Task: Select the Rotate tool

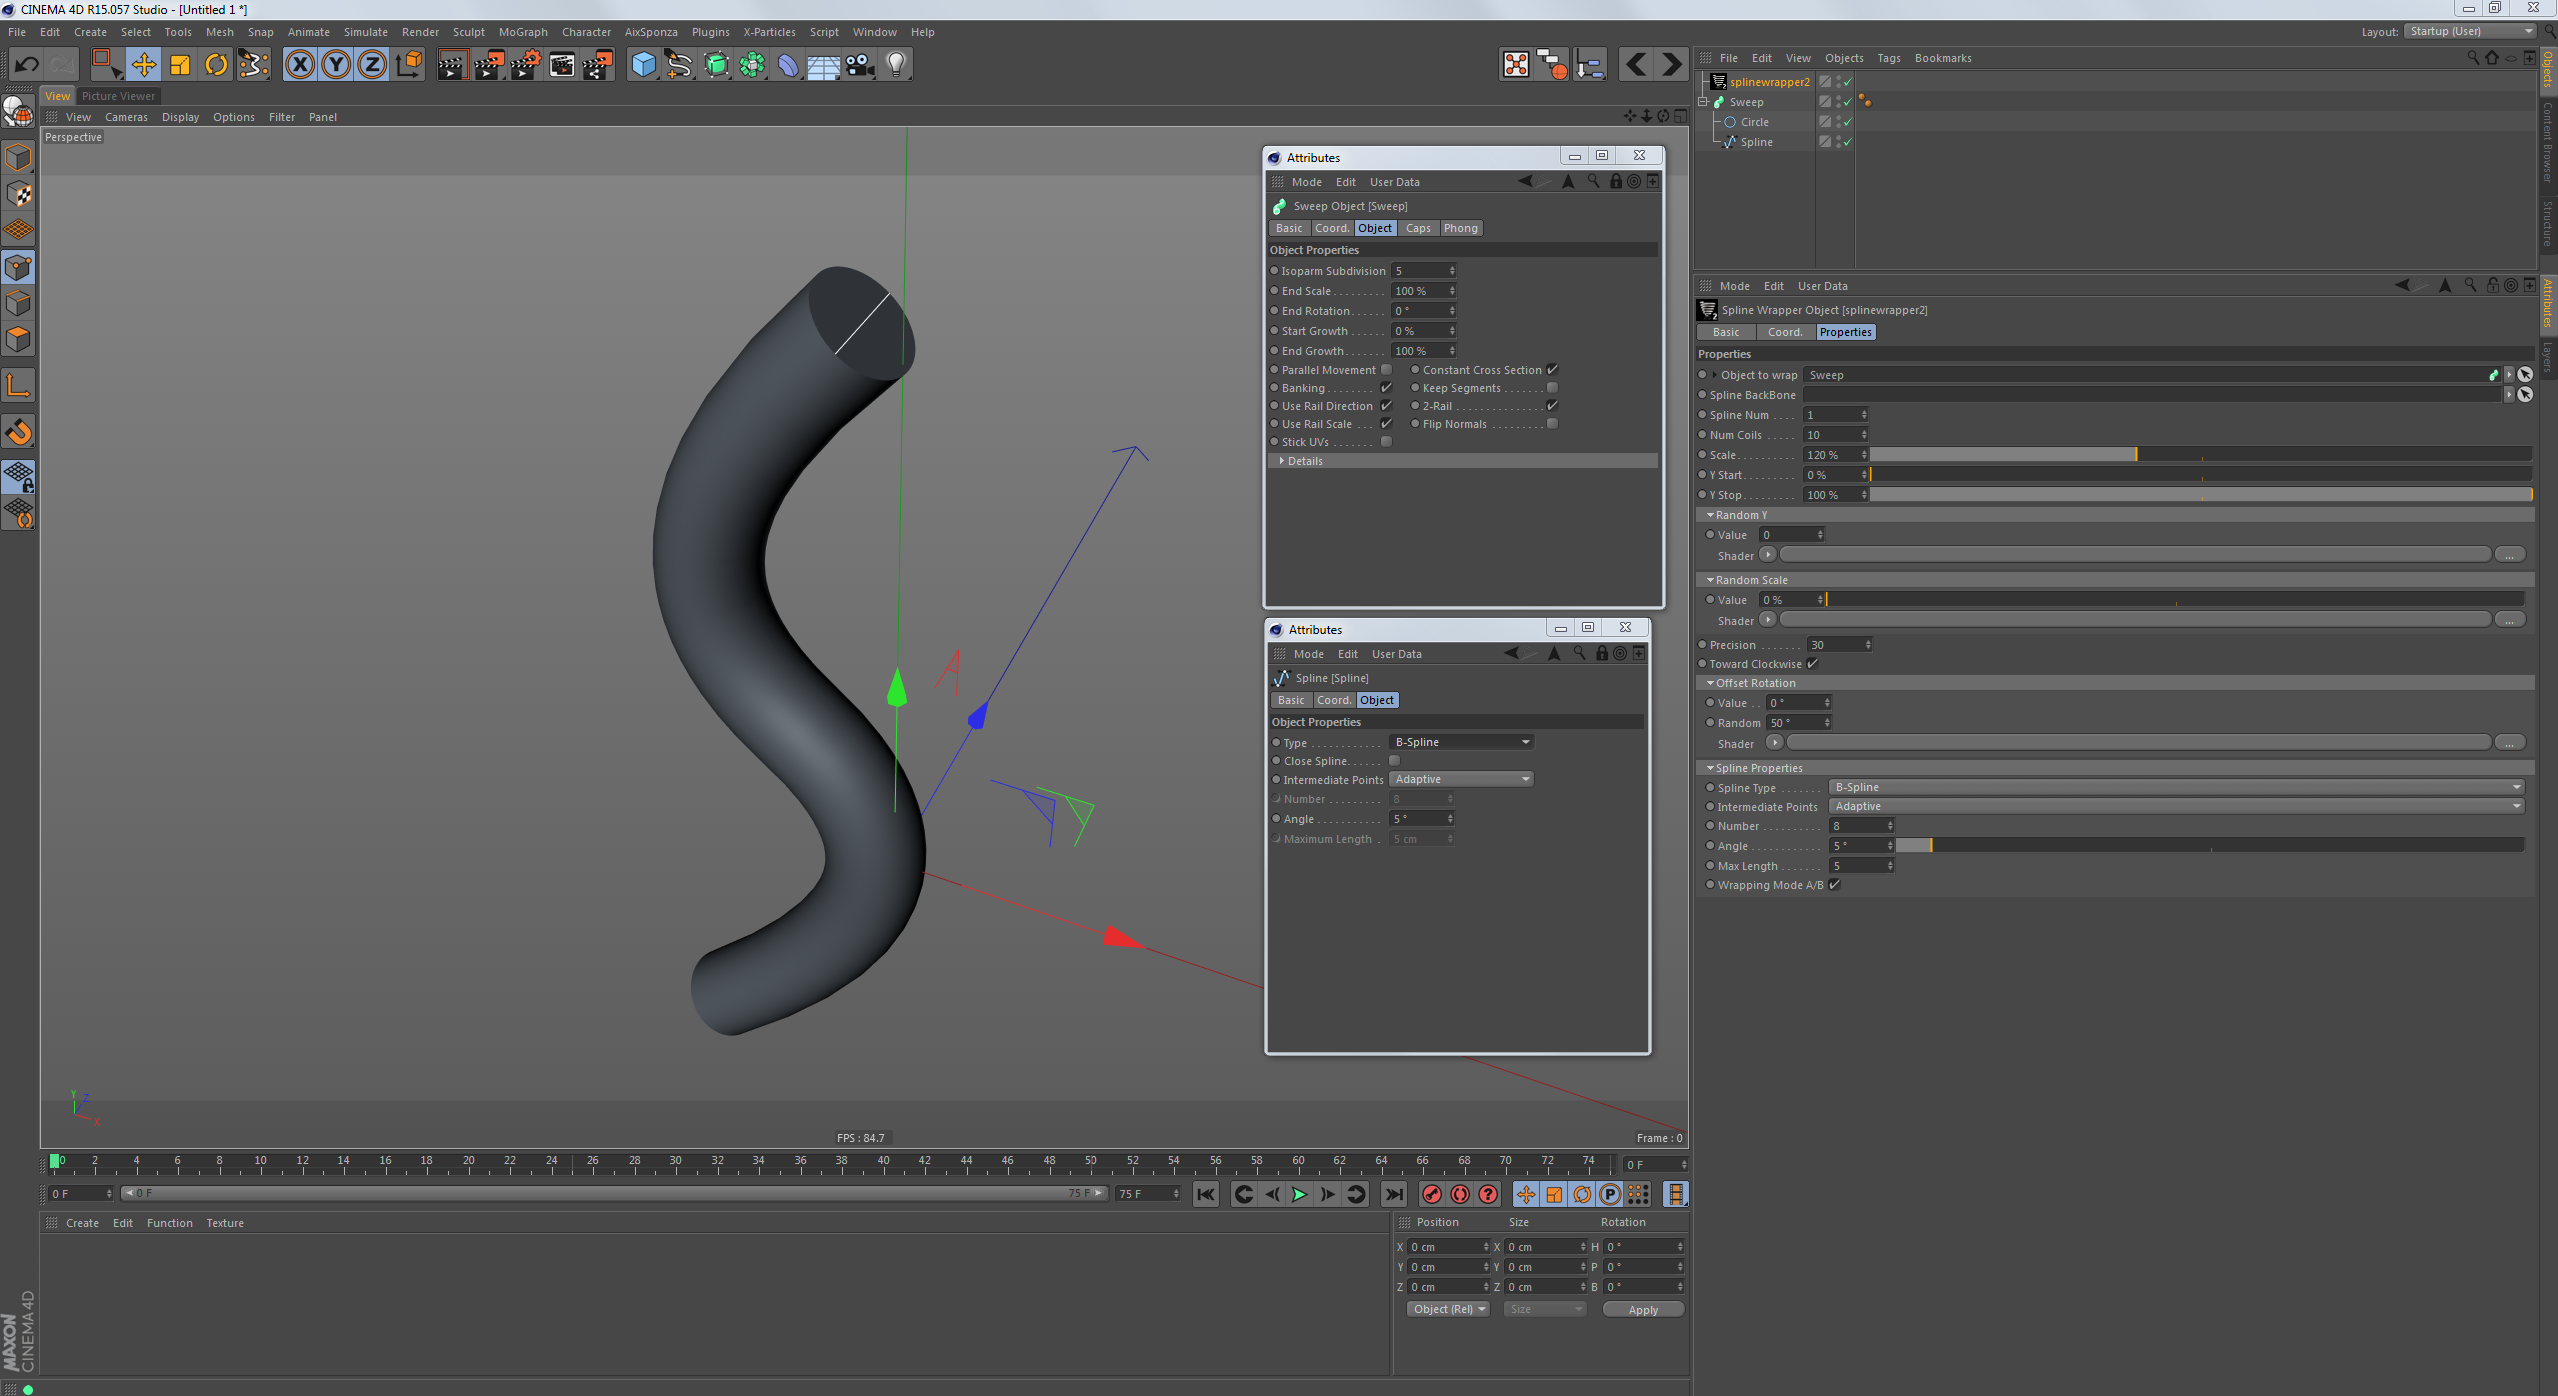Action: tap(216, 65)
